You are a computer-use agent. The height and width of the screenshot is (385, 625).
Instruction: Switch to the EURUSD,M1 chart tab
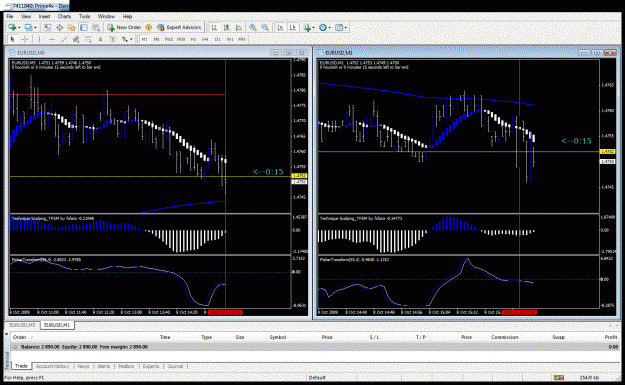[x=57, y=325]
